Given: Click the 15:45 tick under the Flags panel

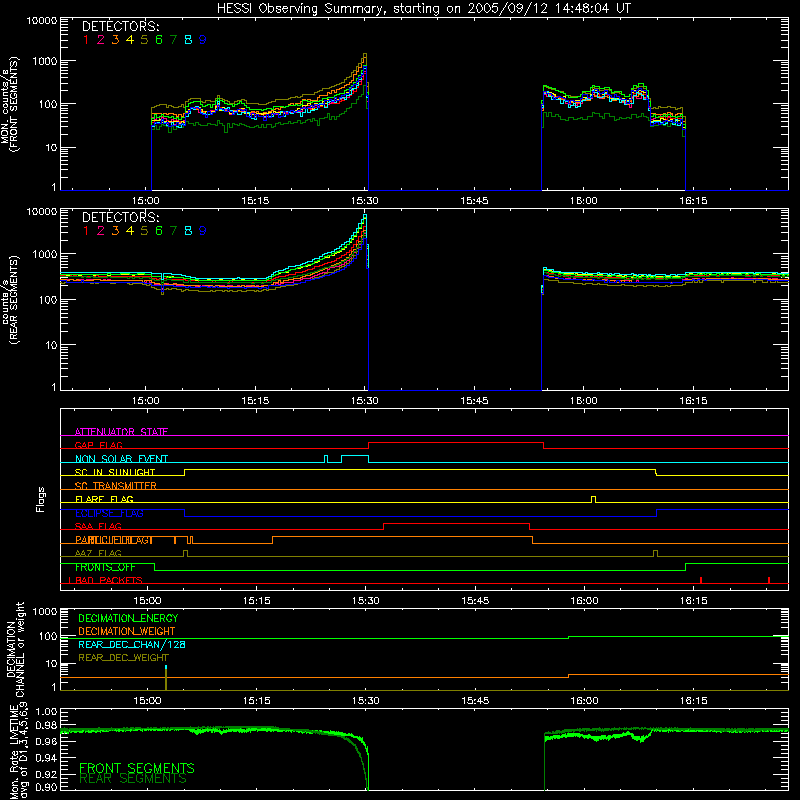Looking at the screenshot, I should tap(475, 601).
